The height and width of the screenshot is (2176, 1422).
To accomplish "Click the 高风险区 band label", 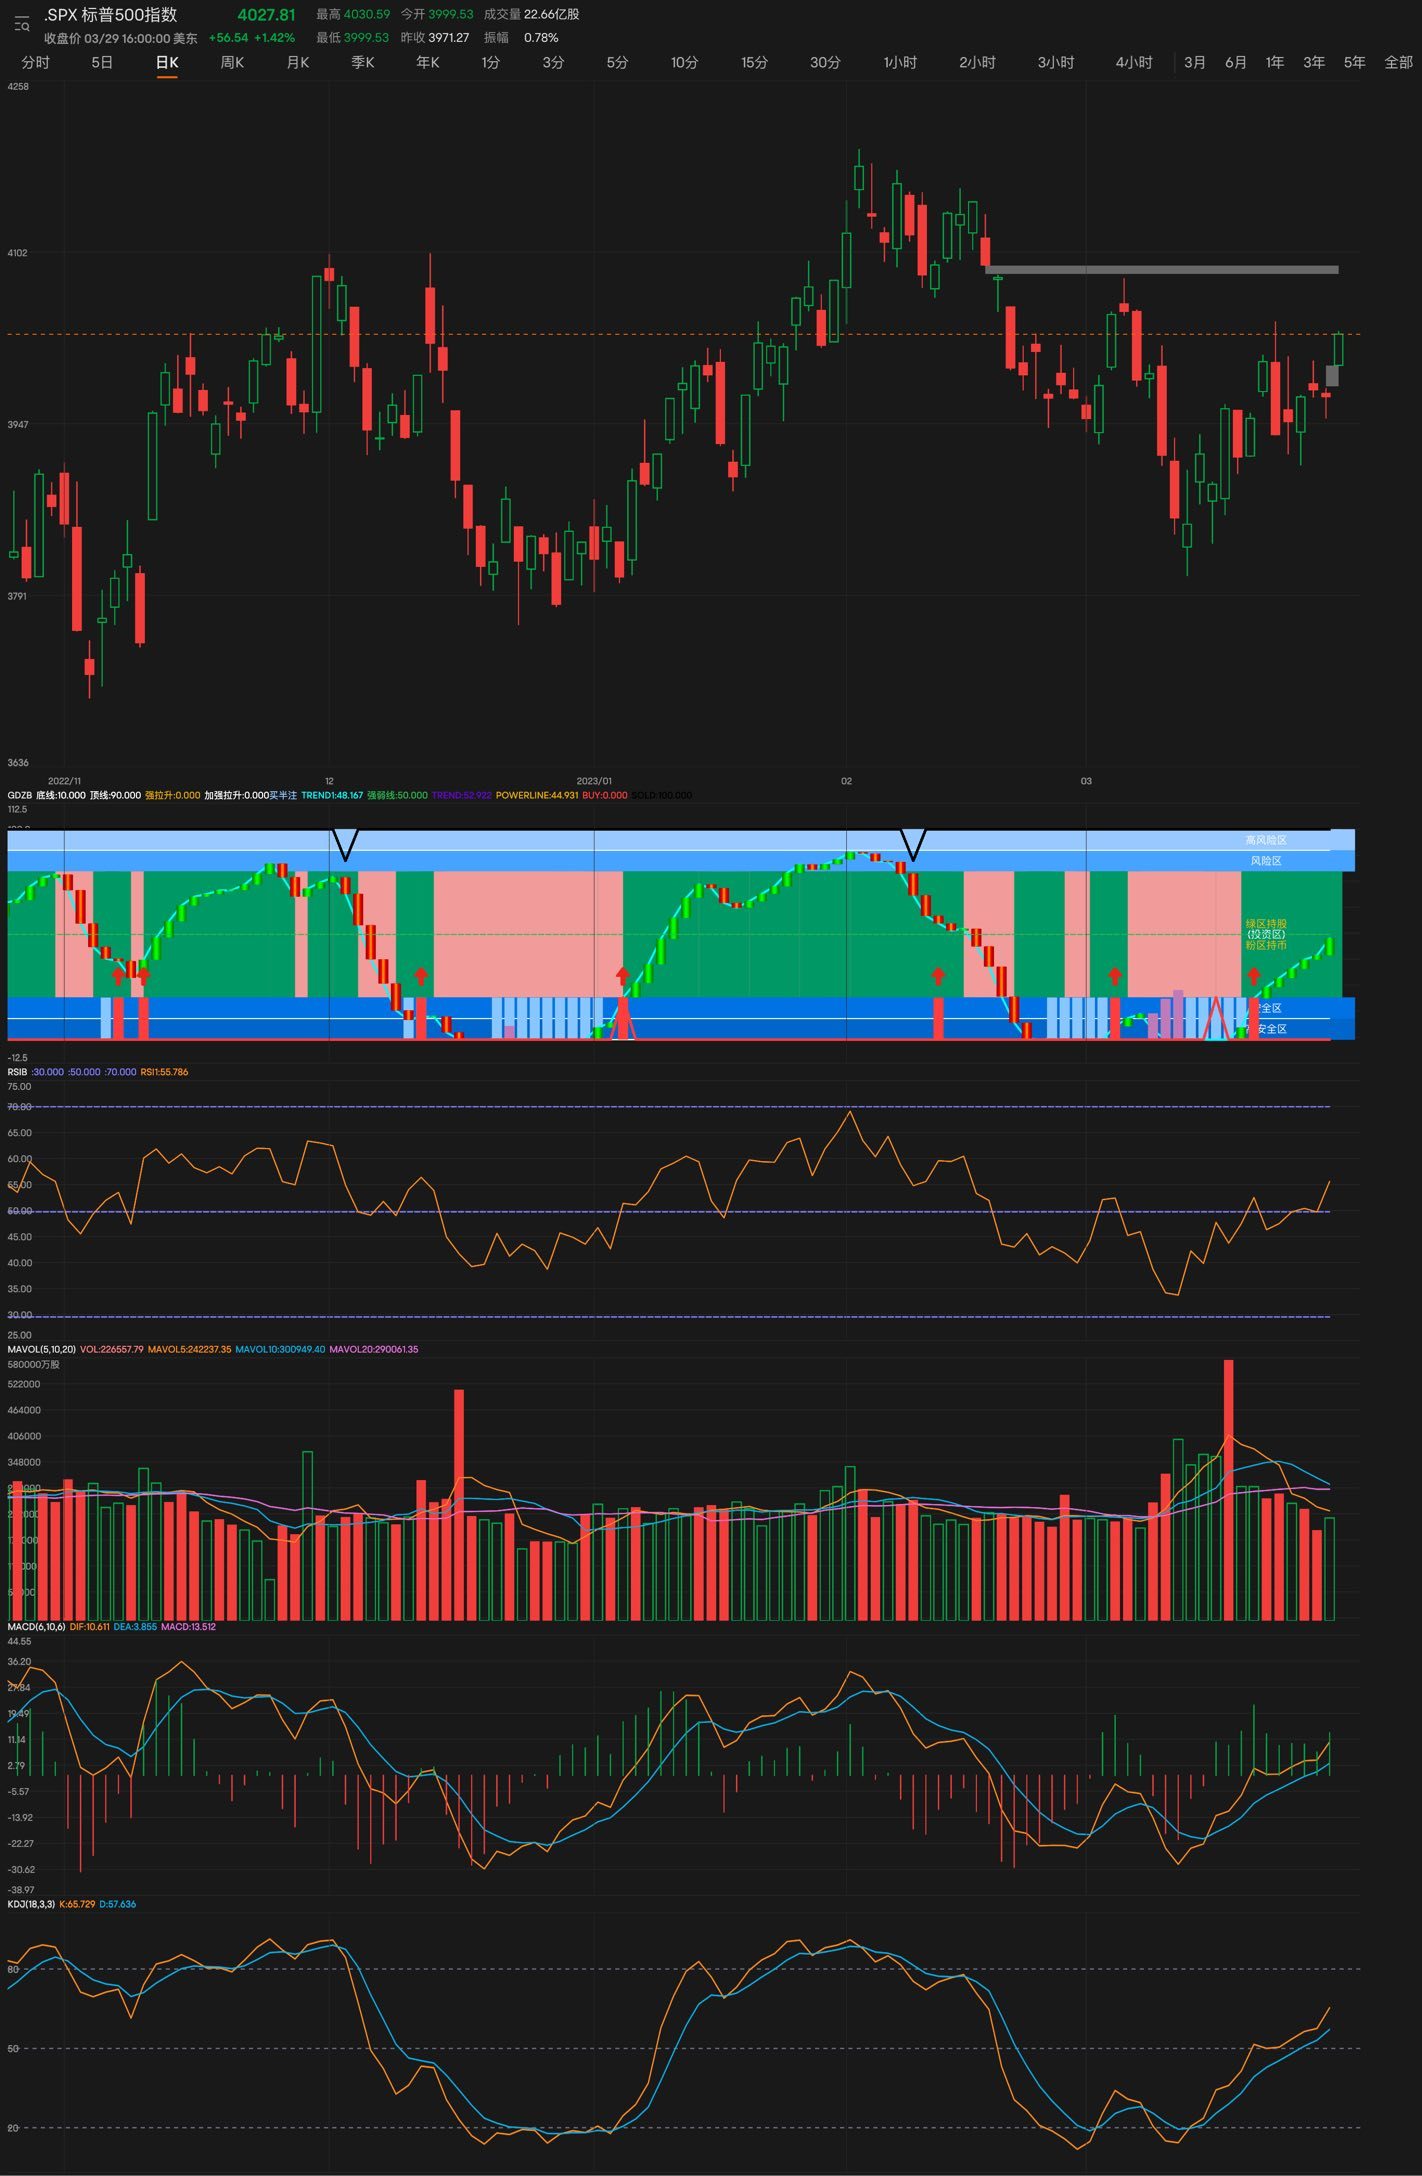I will (1266, 840).
